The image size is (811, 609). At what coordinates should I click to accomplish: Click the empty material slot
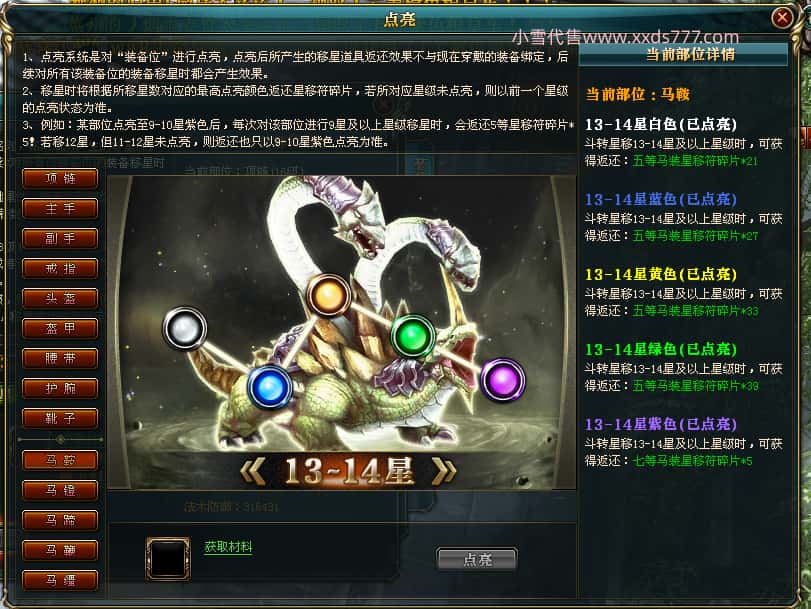pos(168,559)
